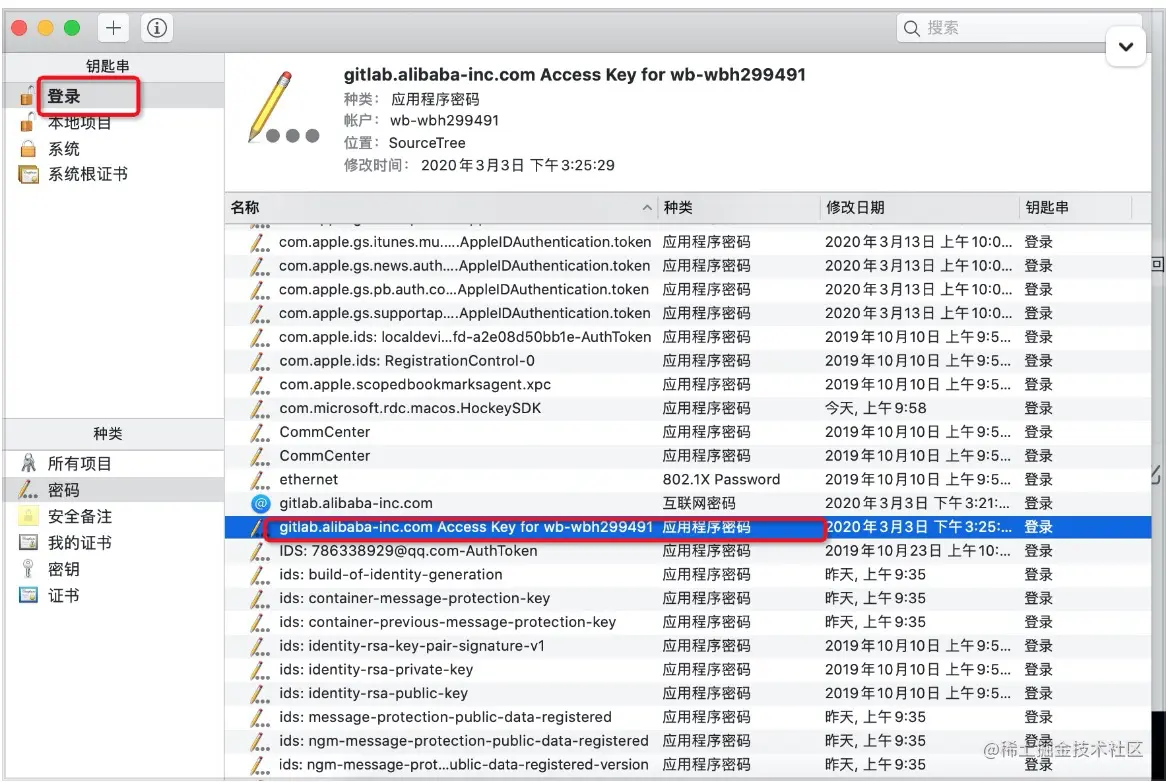Select the 系统 keychain

pos(114,149)
